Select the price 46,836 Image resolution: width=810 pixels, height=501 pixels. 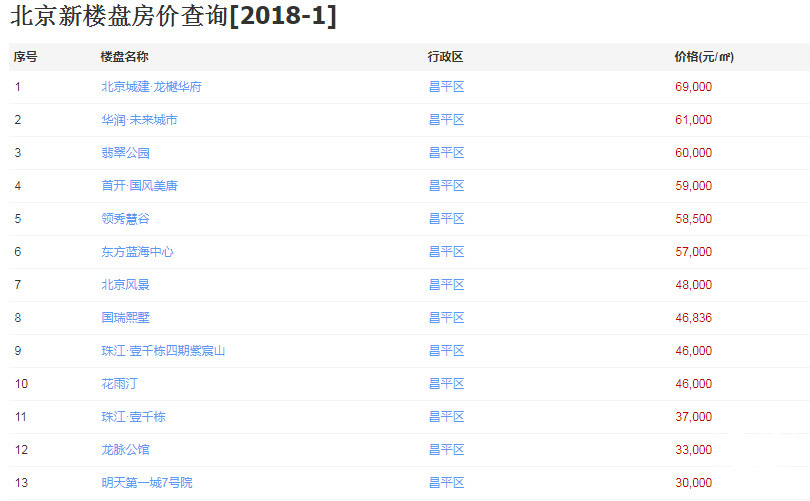click(693, 318)
